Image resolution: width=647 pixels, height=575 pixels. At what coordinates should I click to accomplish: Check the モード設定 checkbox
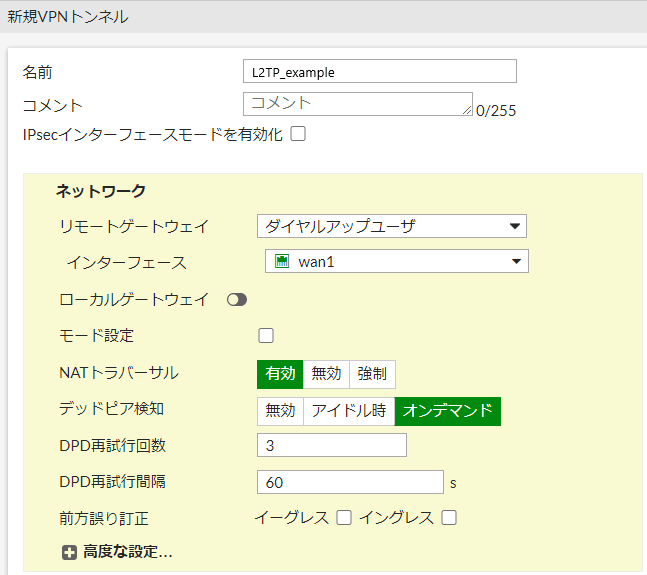click(x=266, y=335)
